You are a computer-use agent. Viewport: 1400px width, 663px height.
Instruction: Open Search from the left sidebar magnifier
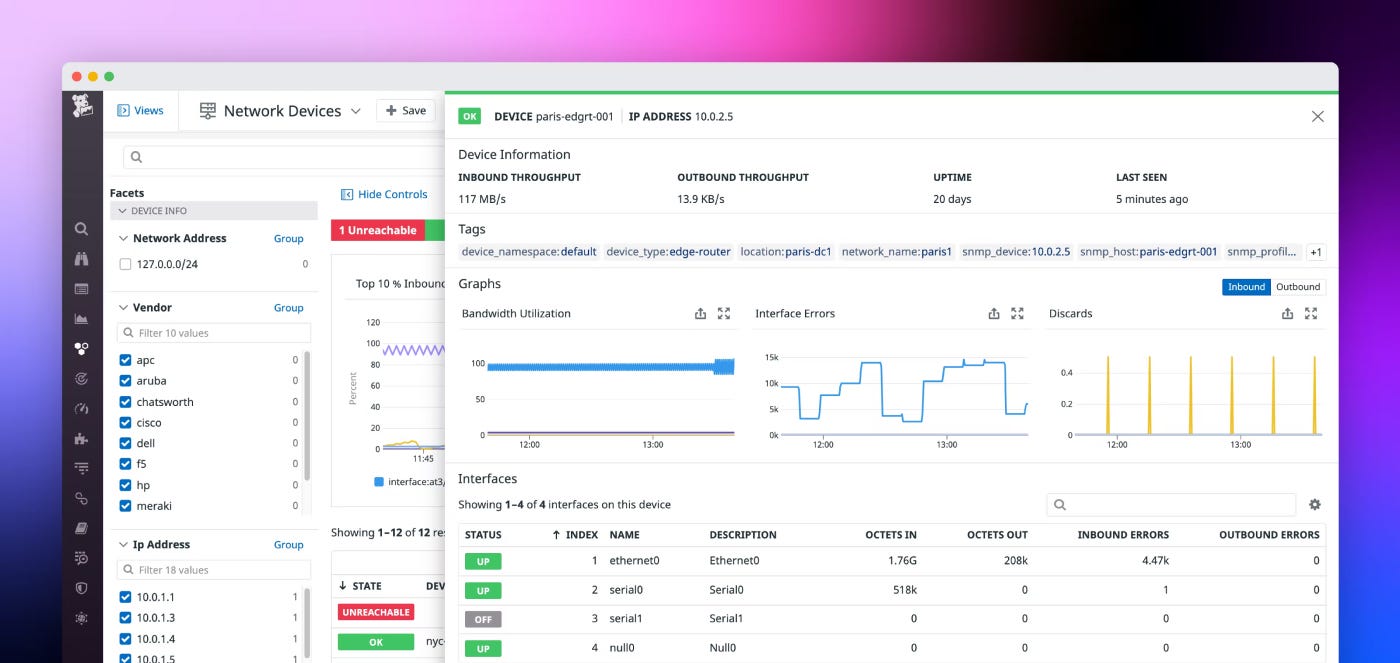[x=81, y=228]
